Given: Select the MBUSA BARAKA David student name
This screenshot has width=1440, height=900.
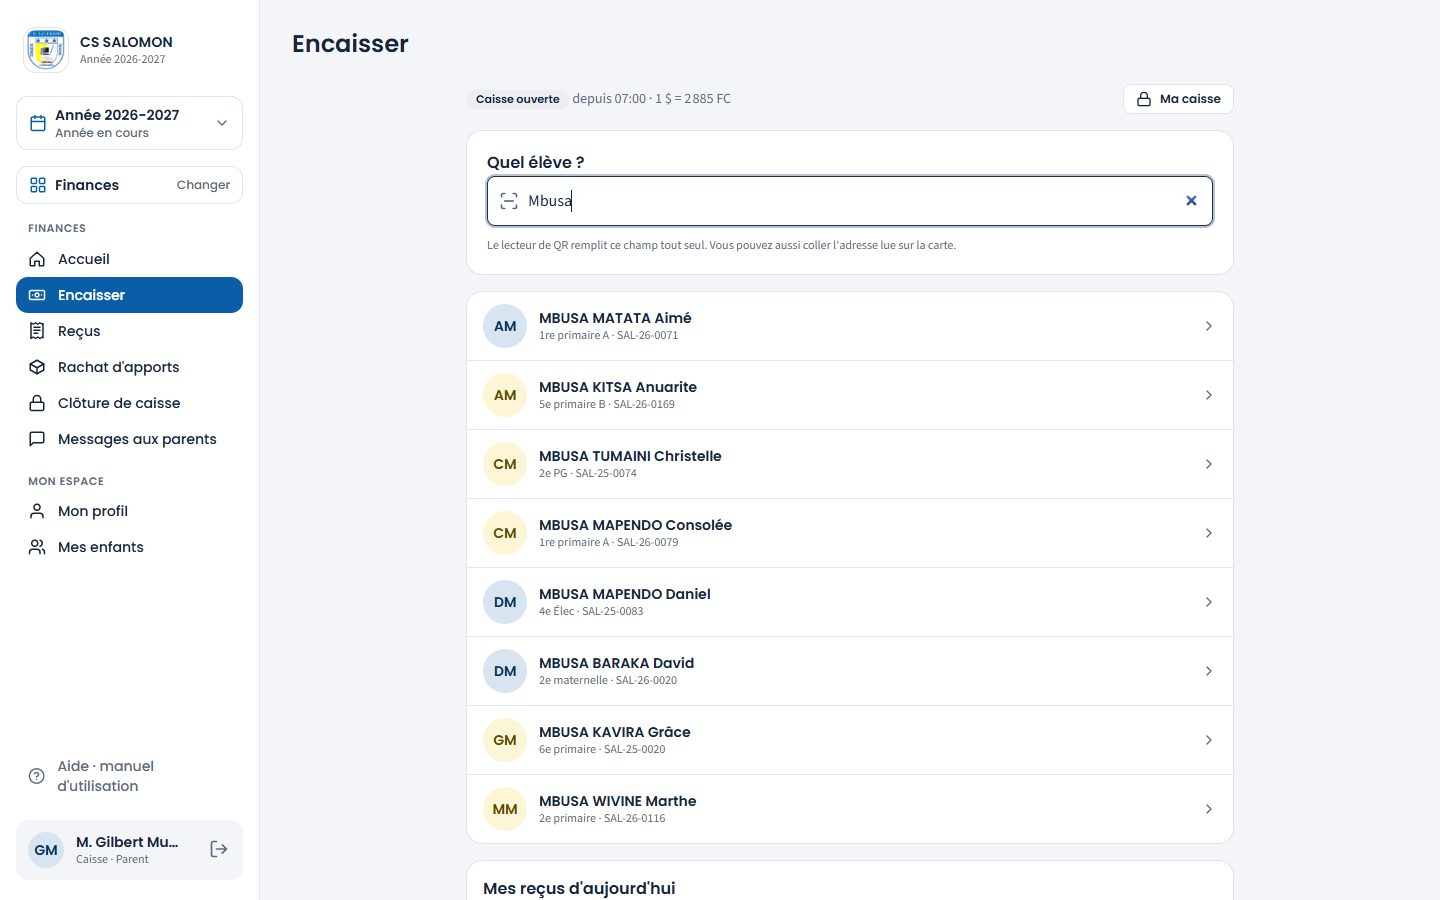Looking at the screenshot, I should tap(616, 663).
